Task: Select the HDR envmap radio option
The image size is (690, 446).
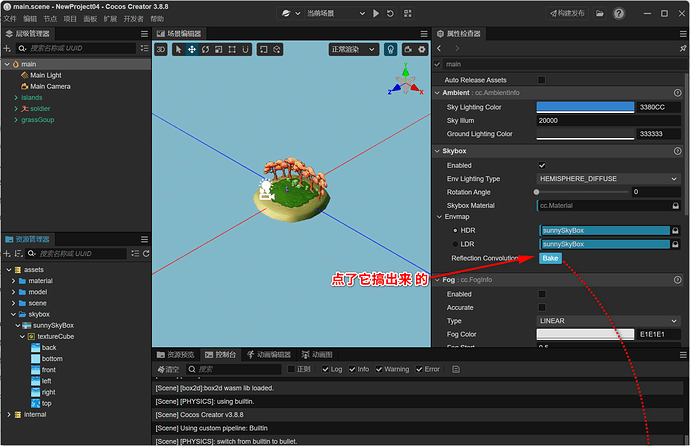Action: coord(455,230)
